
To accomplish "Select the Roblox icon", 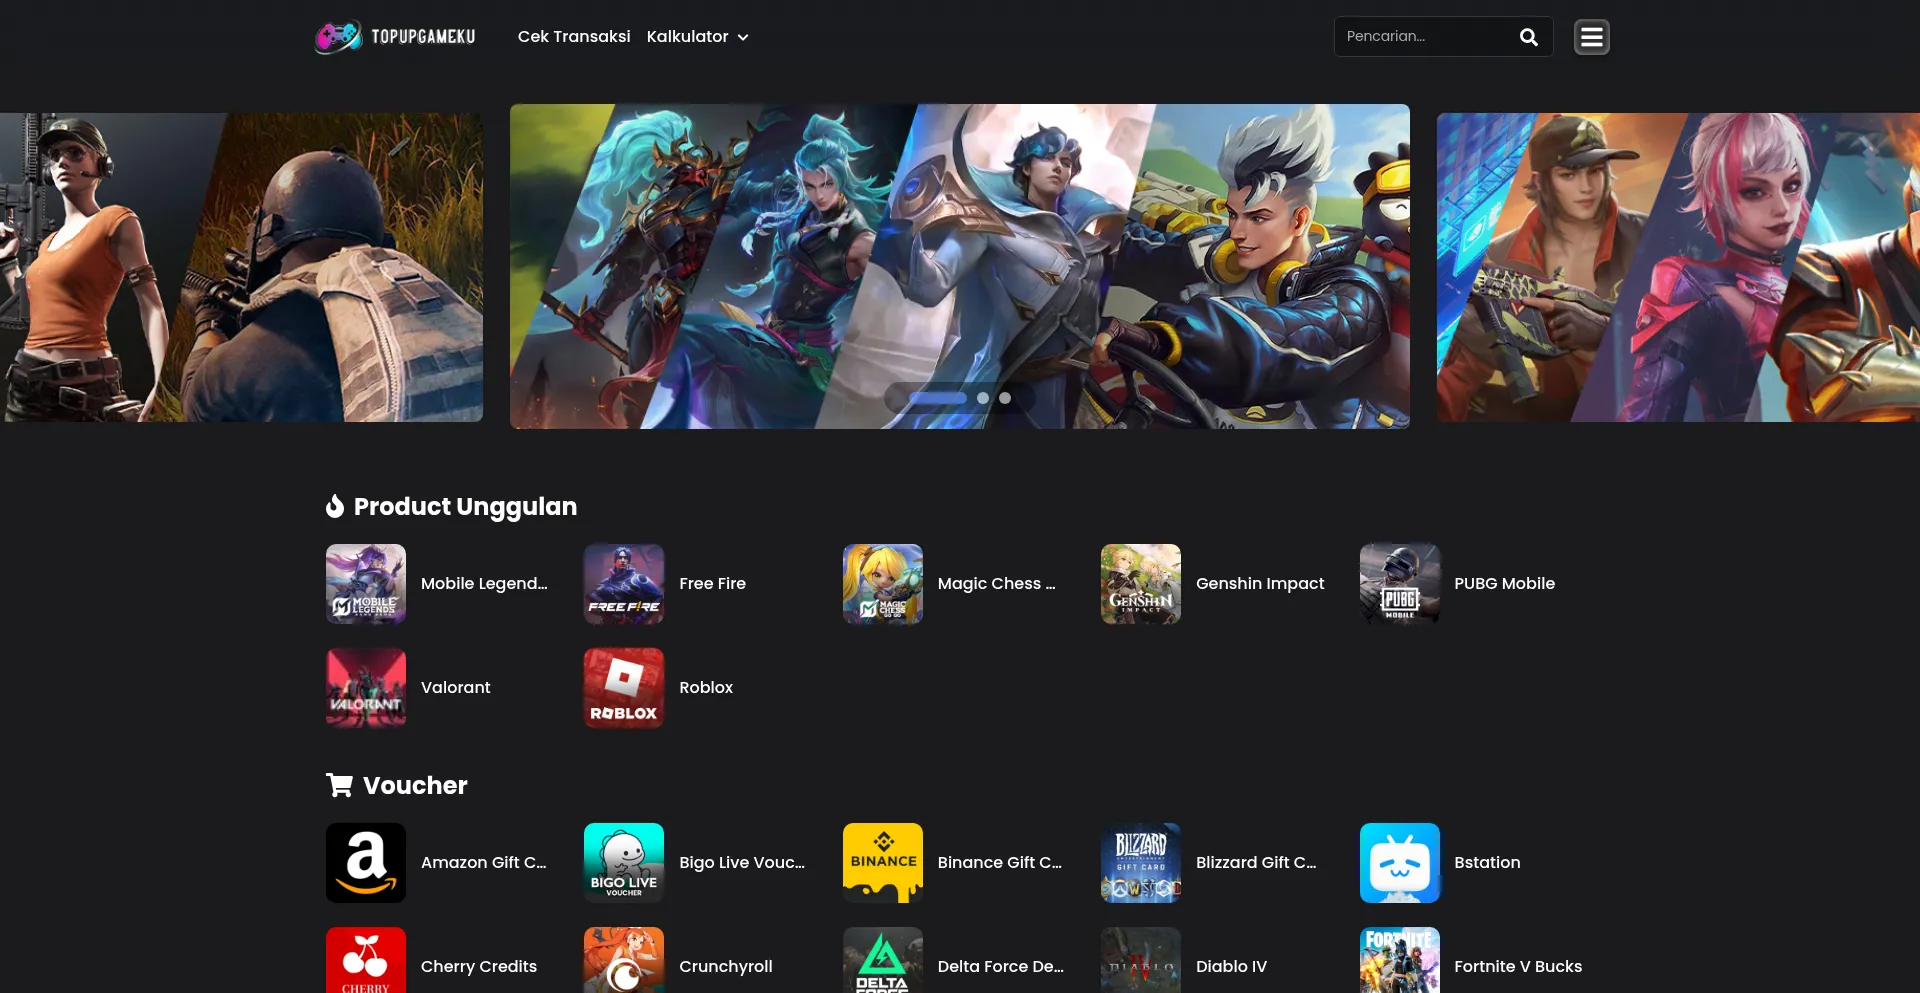I will click(624, 688).
